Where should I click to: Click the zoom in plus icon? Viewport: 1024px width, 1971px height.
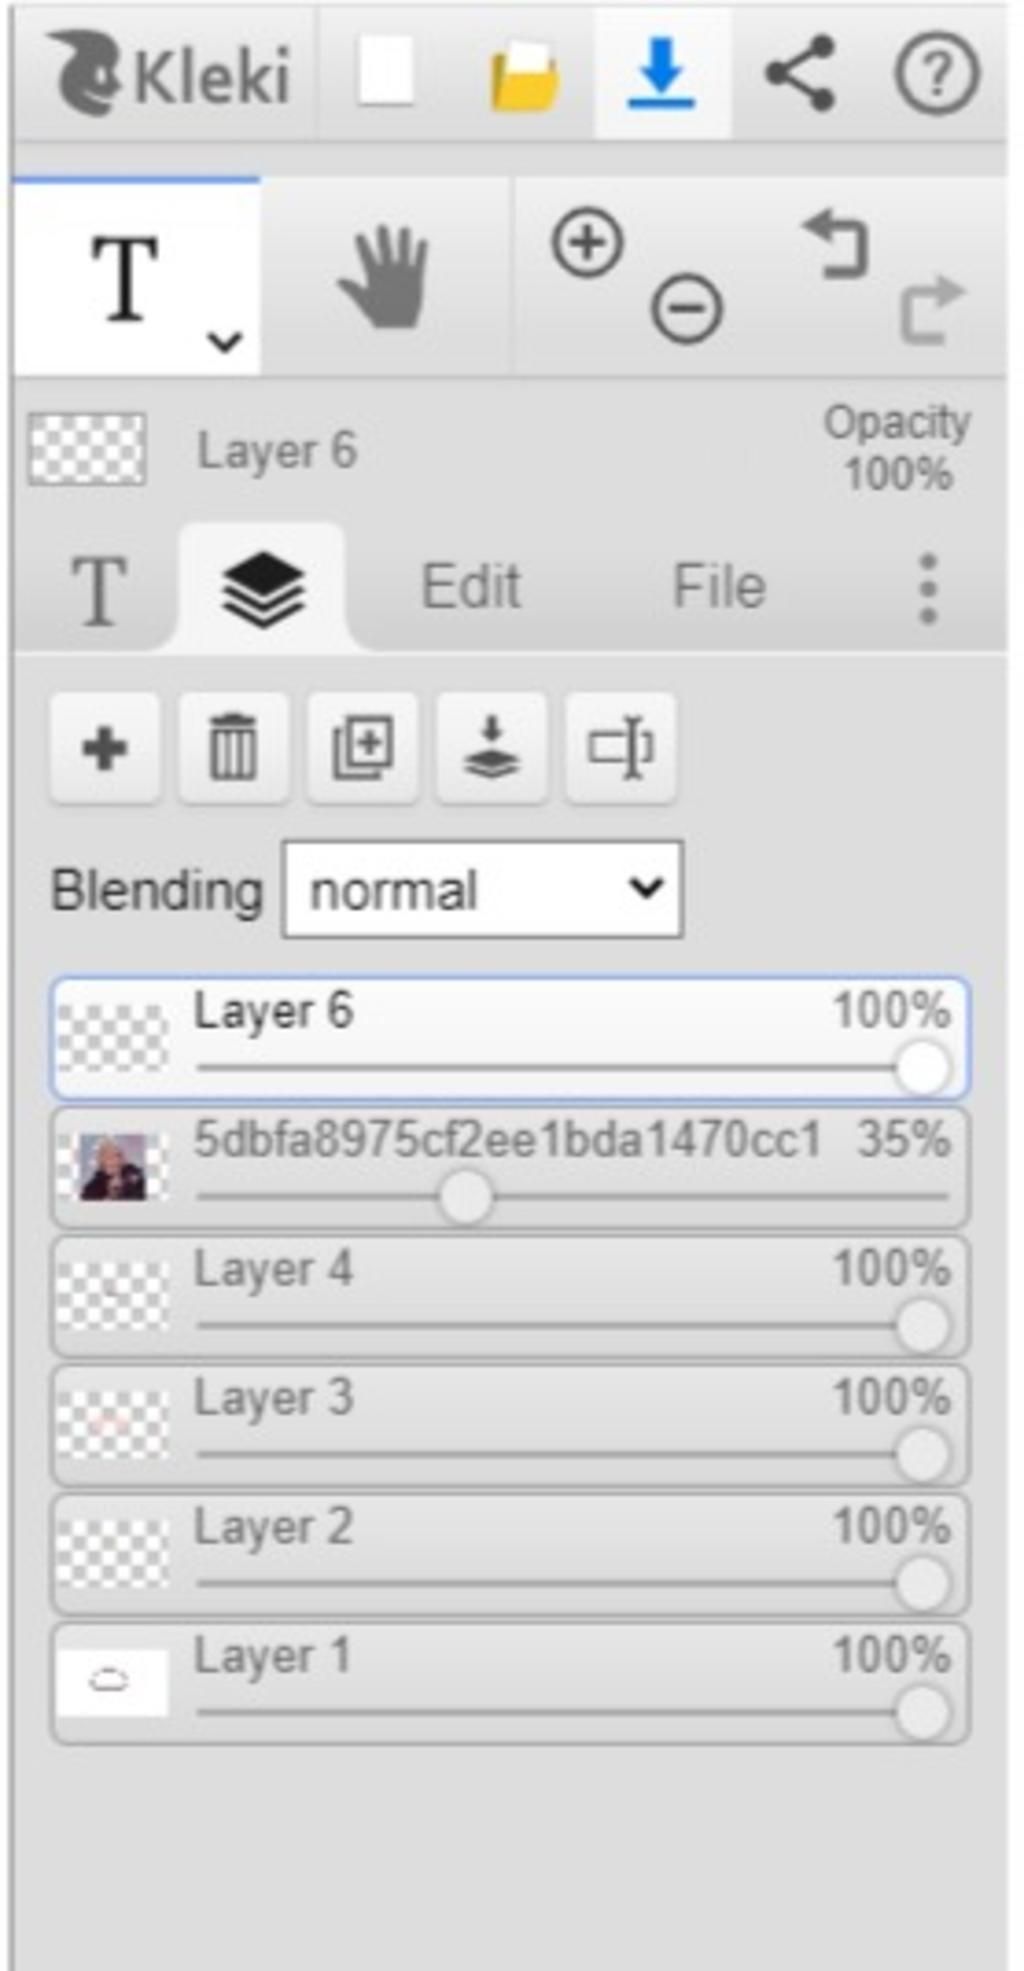[587, 242]
